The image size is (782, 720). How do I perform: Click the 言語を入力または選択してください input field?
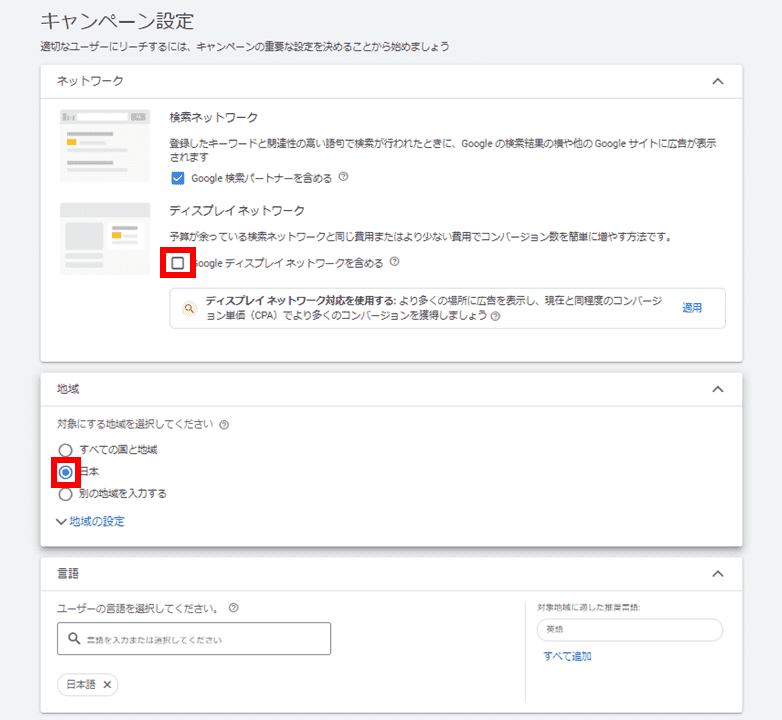pos(200,639)
